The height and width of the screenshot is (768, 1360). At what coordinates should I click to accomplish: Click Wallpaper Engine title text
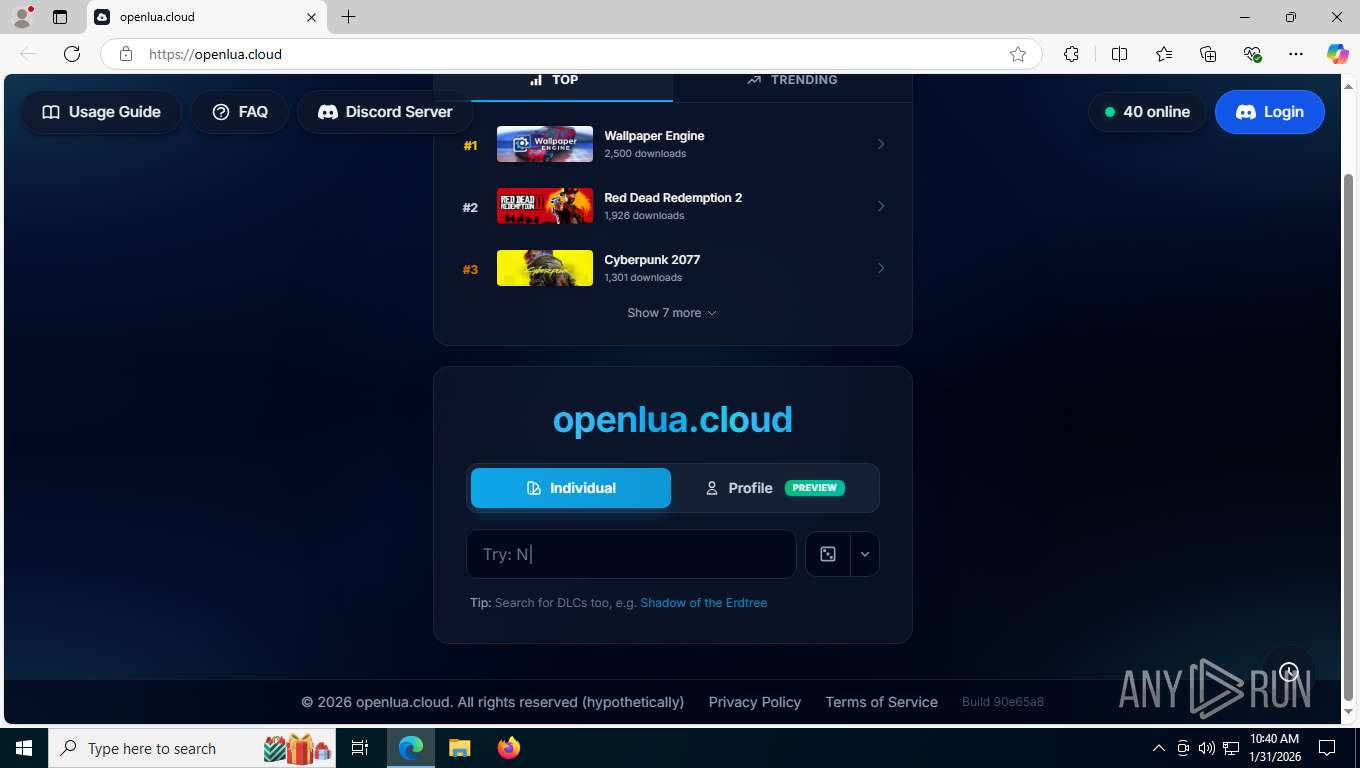(654, 136)
